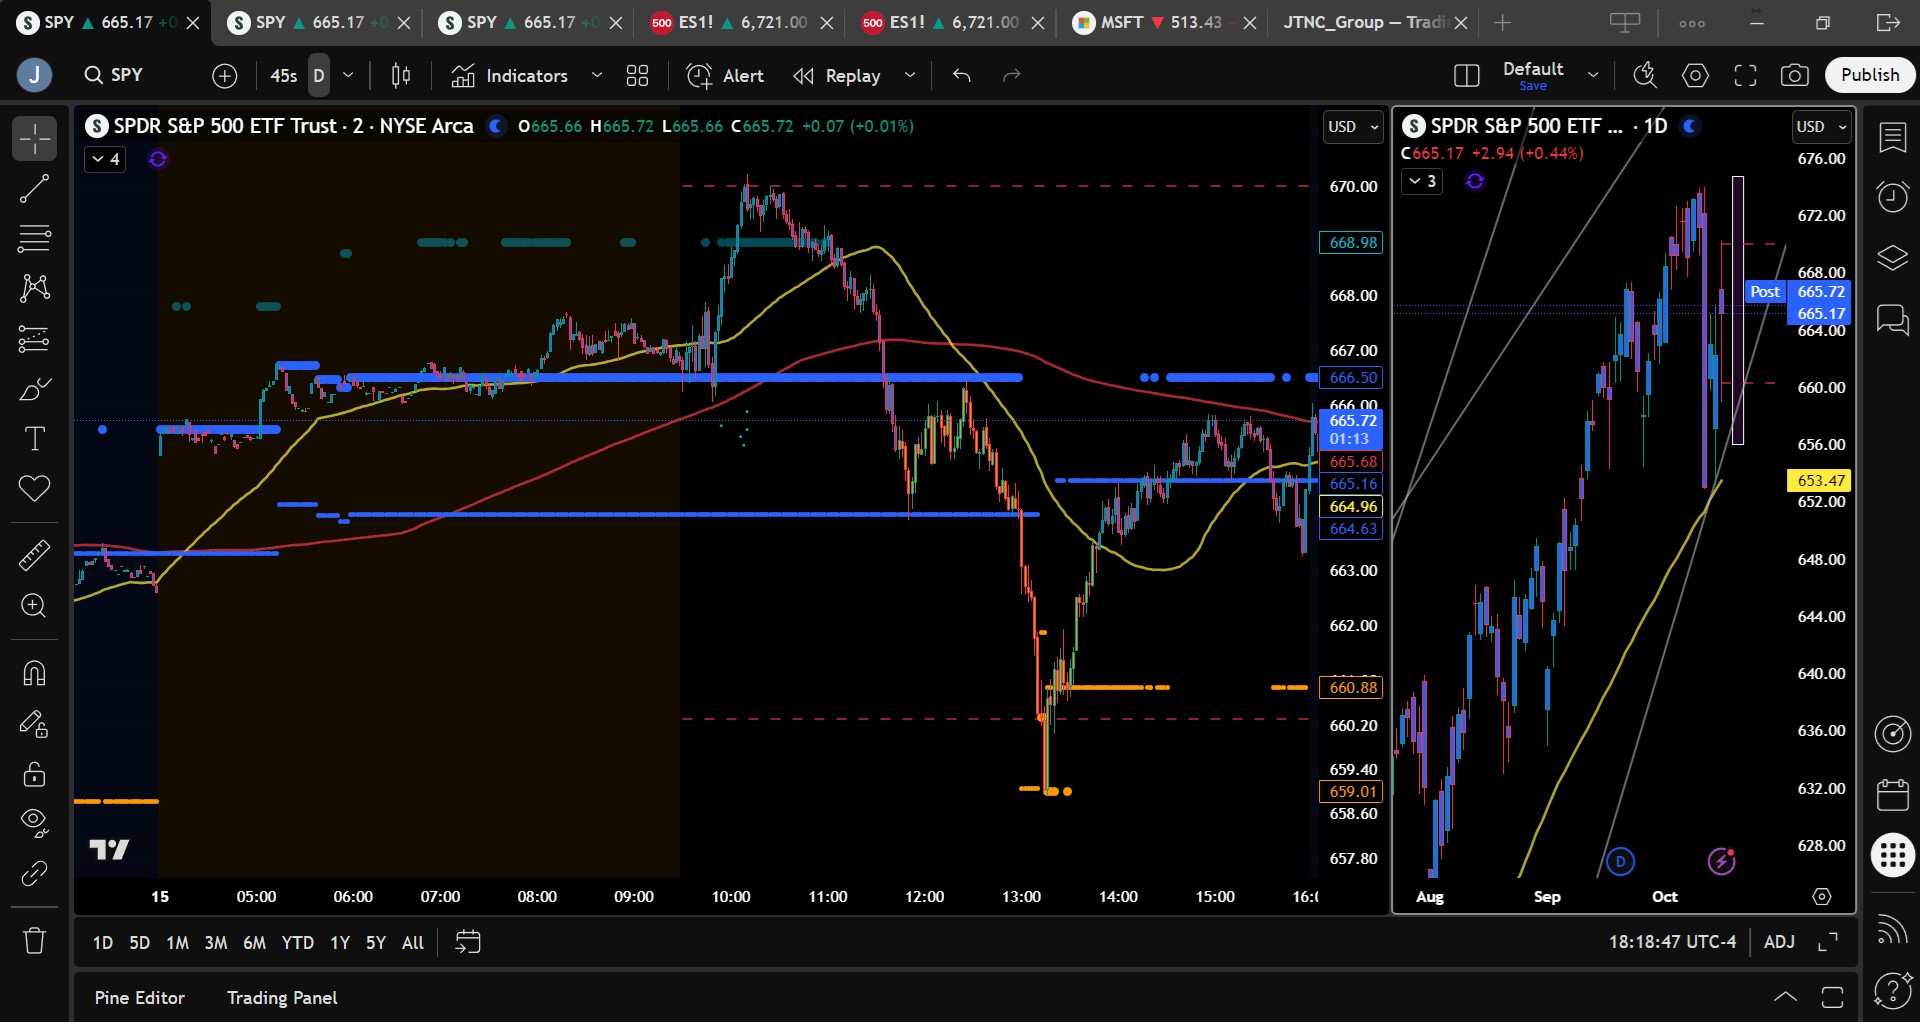
Task: Expand favorite indicators dropdown arrow
Action: pyautogui.click(x=597, y=76)
